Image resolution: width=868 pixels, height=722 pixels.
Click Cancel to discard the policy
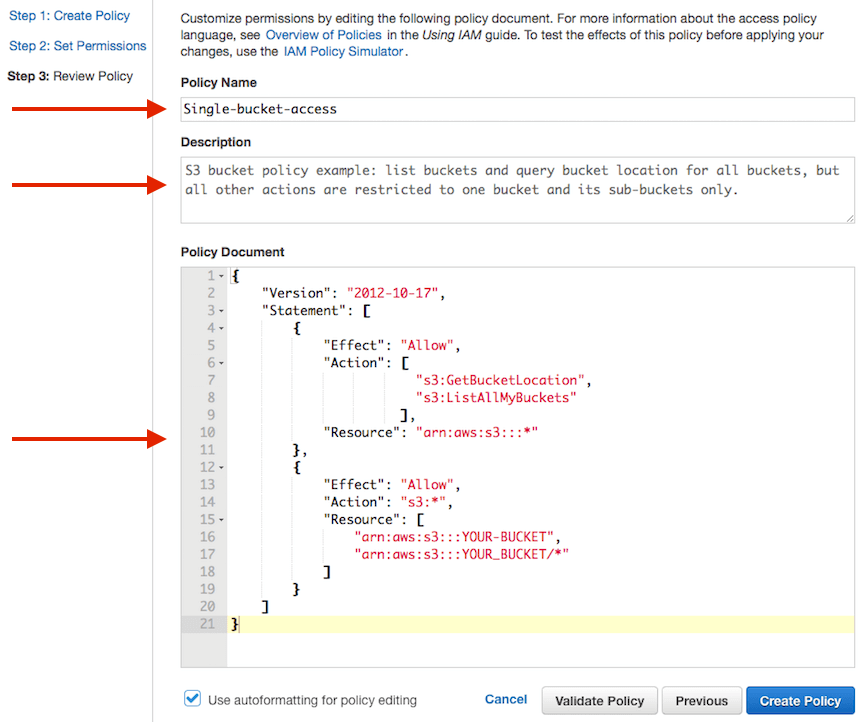point(506,700)
